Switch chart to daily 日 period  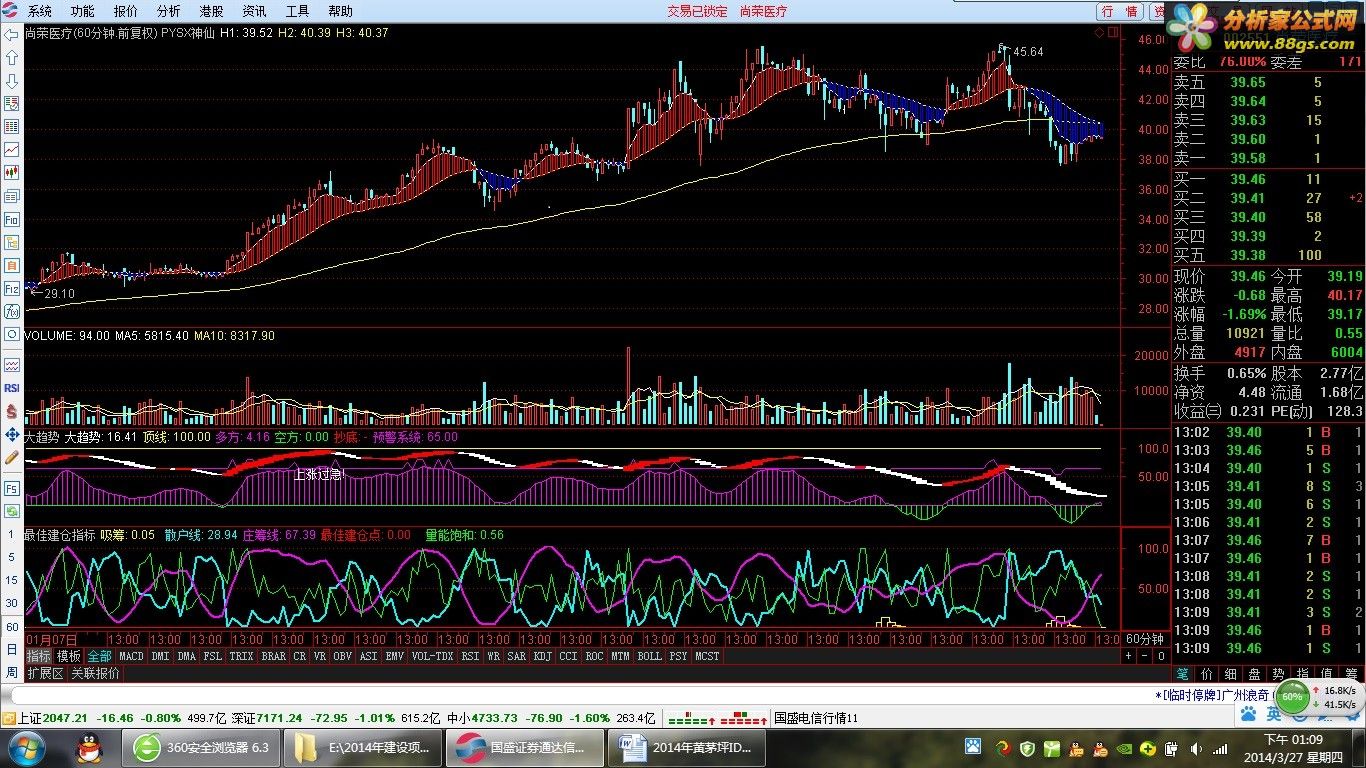coord(12,650)
